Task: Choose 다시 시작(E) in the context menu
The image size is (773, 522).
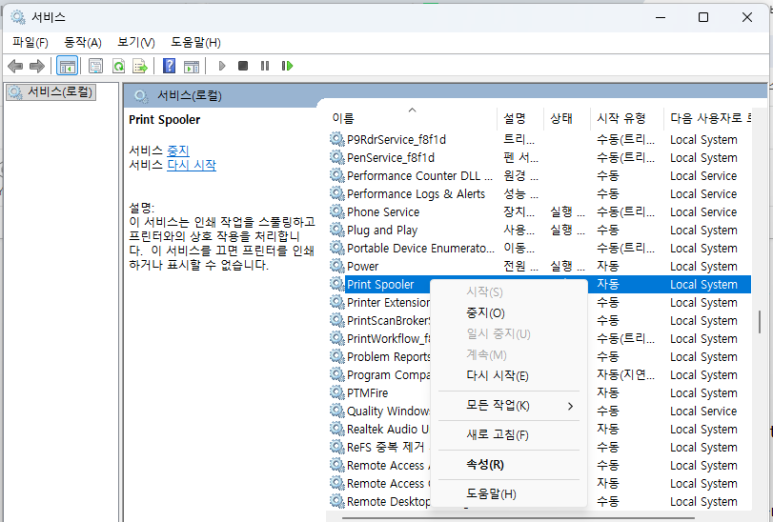Action: 497,376
